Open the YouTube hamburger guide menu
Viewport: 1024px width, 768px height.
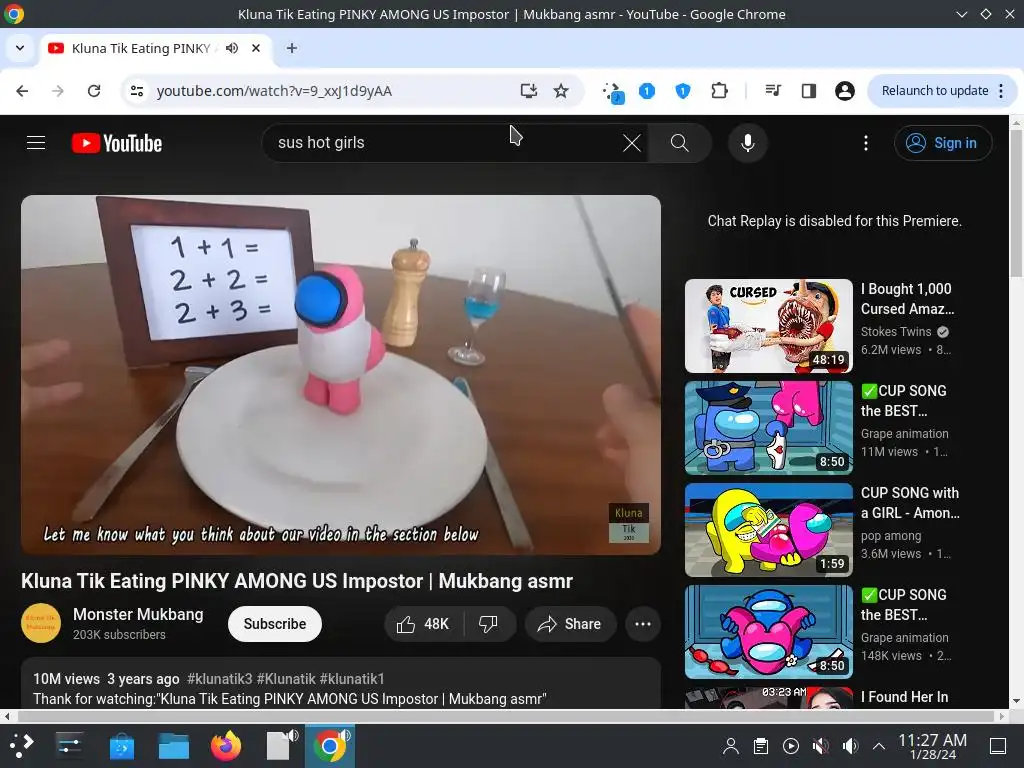[36, 142]
